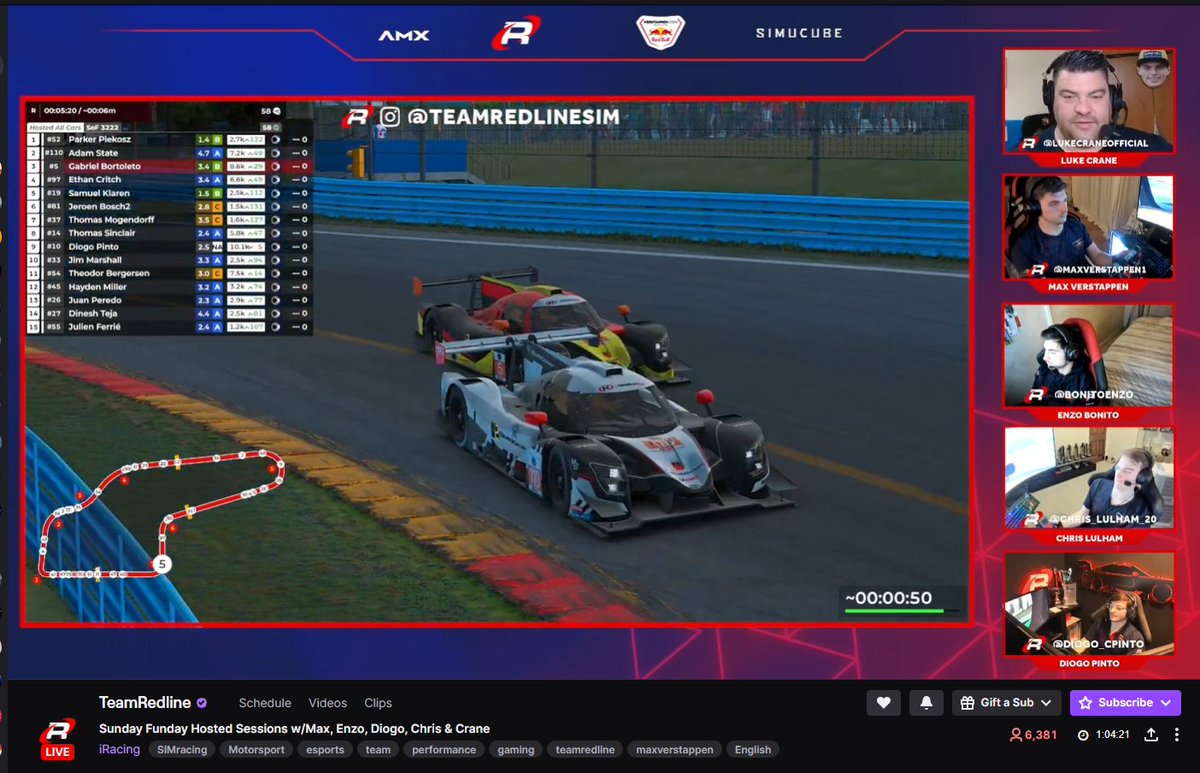Screen dimensions: 1200x773
Task: Click the stream uptime clock 1:04:21
Action: click(x=1105, y=735)
